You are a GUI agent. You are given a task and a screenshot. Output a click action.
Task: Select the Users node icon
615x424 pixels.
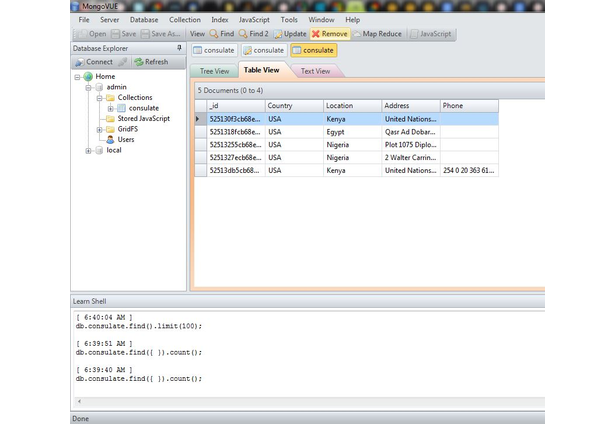point(110,139)
